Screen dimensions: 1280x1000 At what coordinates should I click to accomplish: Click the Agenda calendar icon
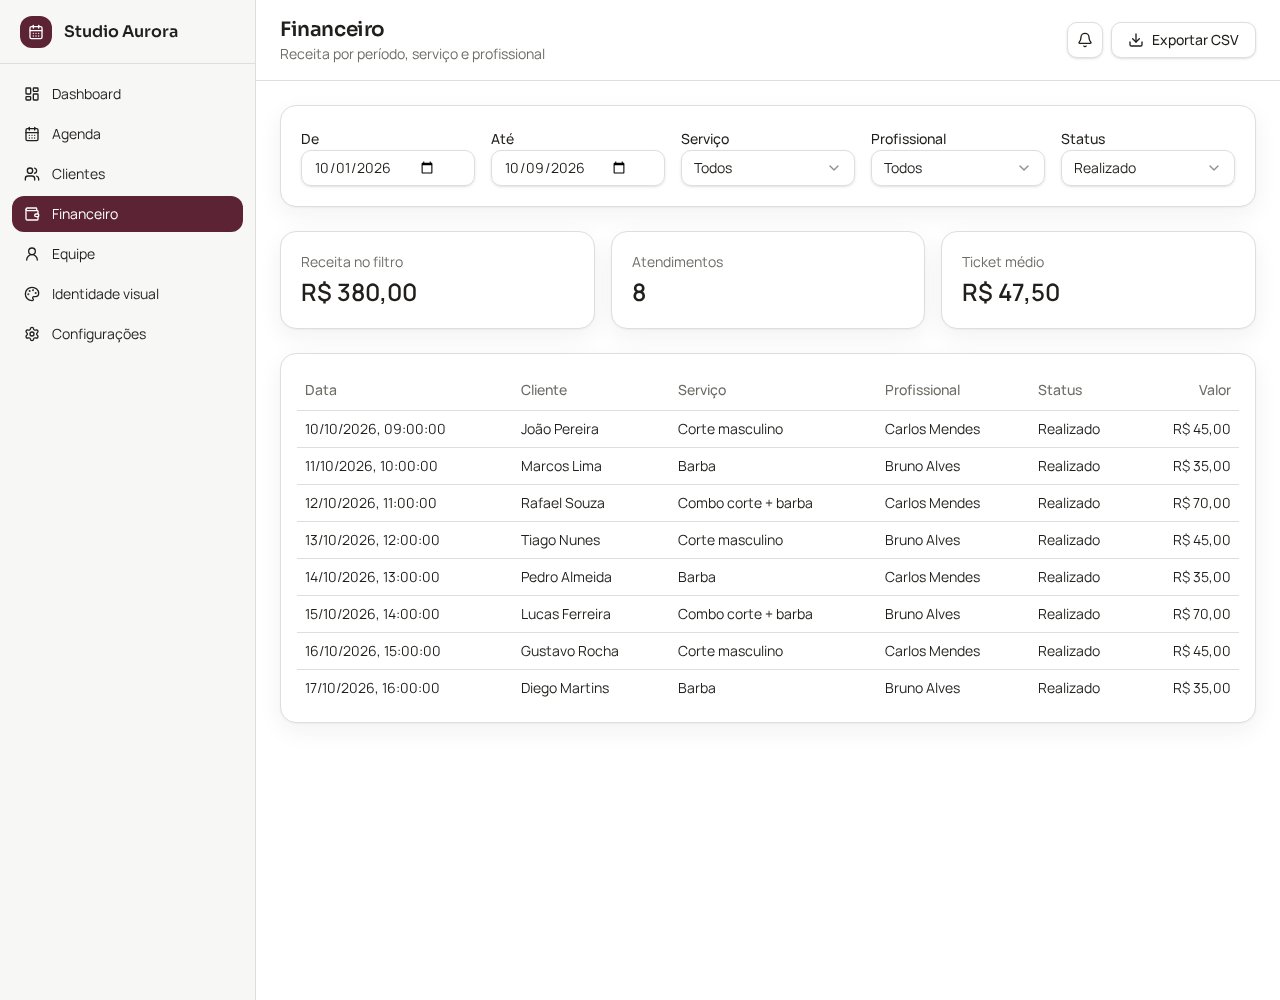32,134
